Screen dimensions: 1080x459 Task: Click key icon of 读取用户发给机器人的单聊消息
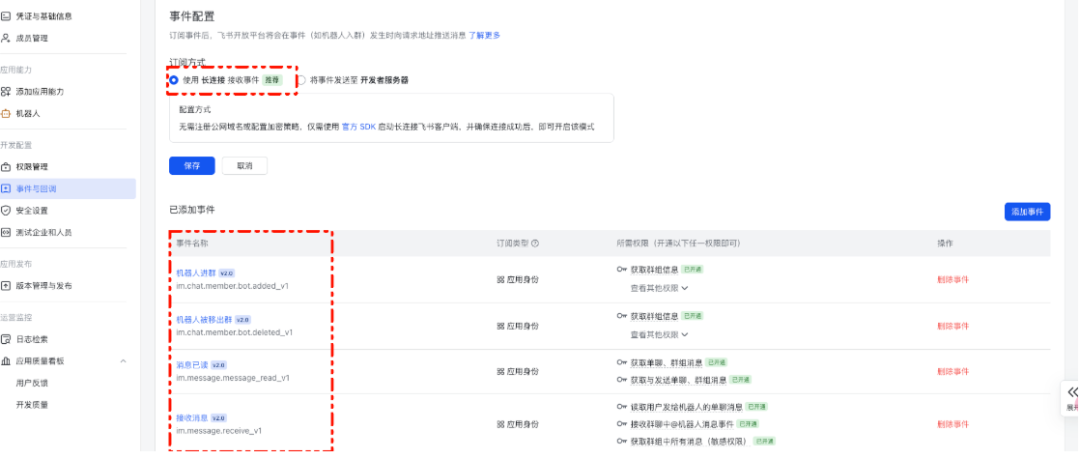pos(621,407)
